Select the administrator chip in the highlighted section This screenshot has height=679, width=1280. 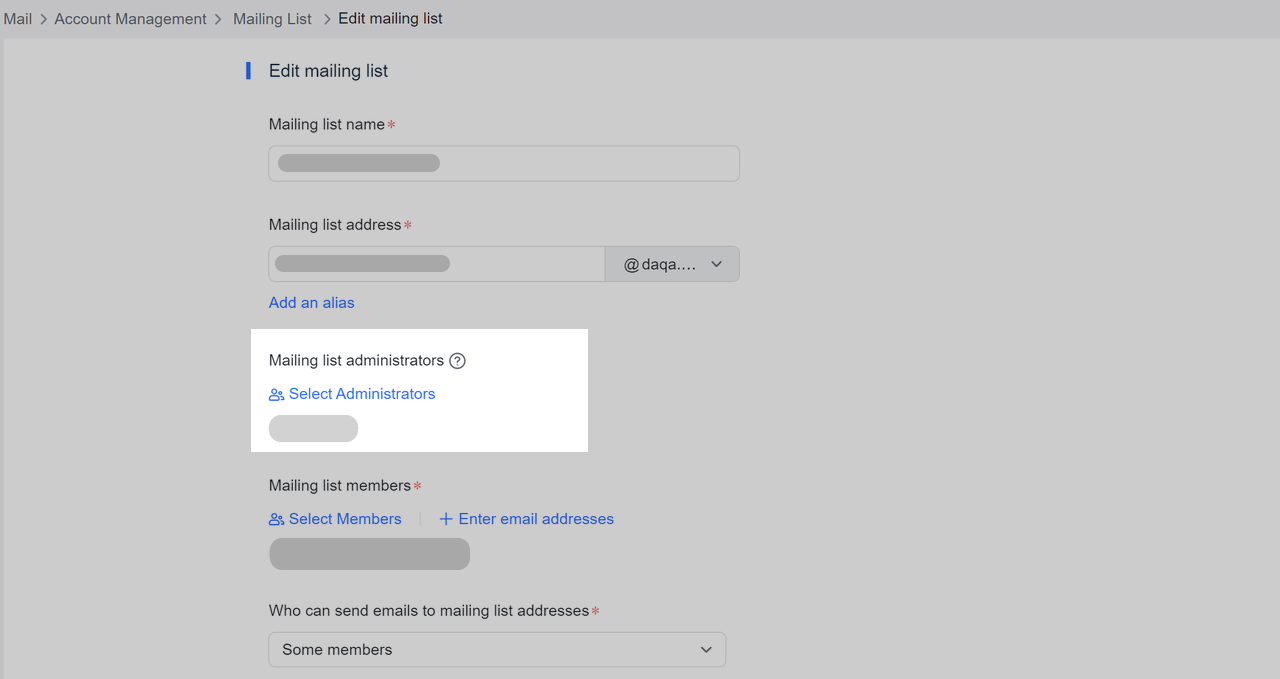point(313,428)
